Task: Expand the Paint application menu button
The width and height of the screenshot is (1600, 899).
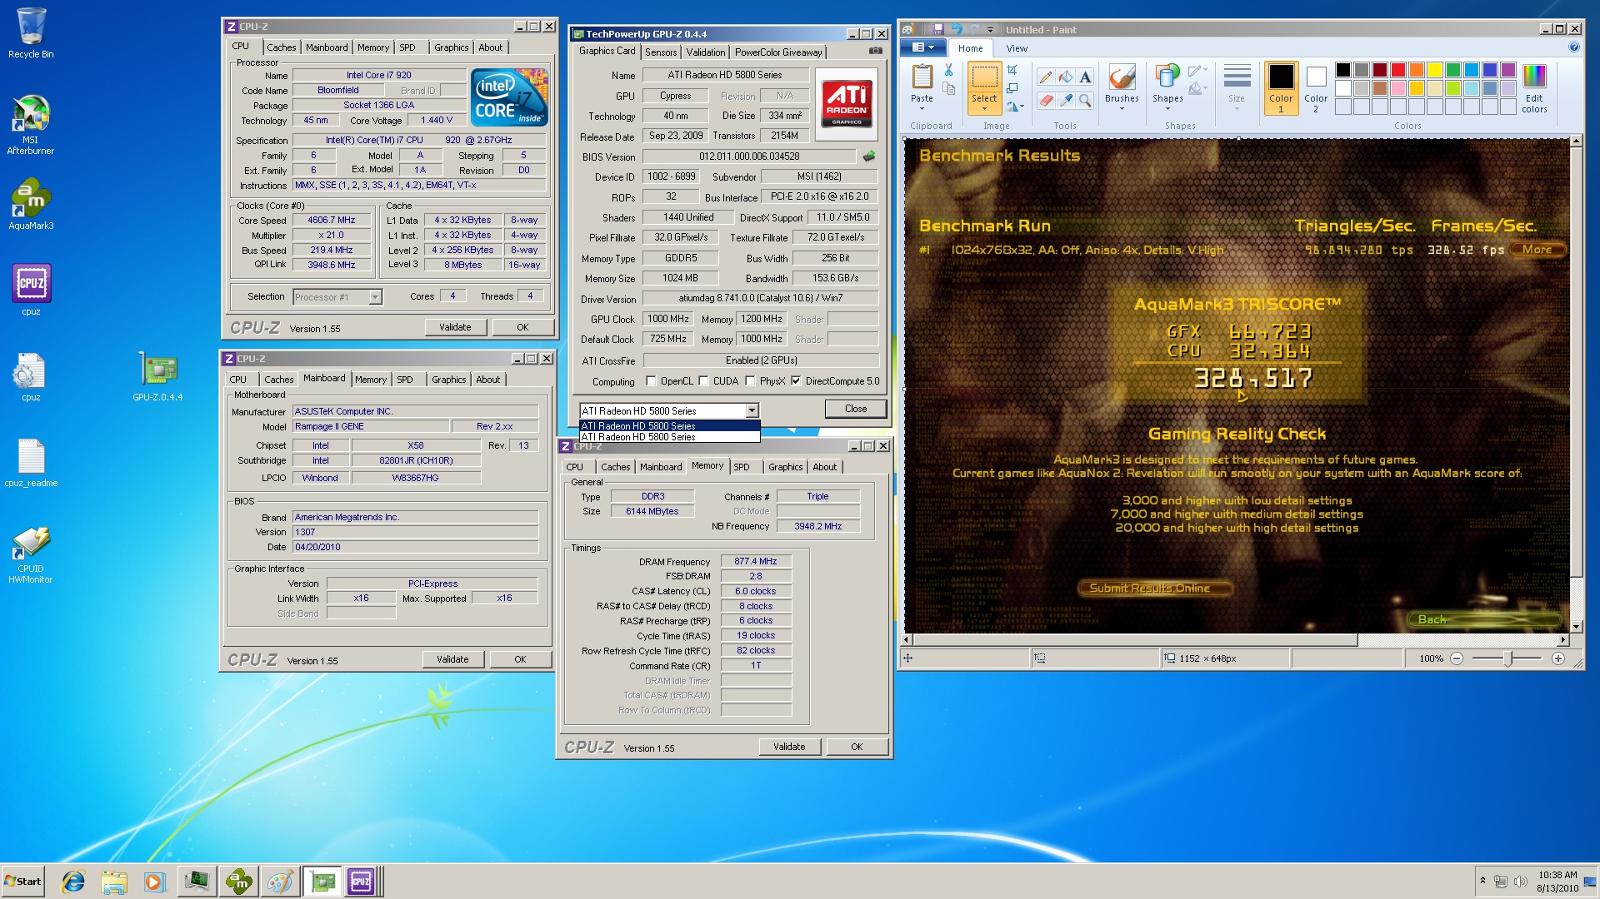Action: pyautogui.click(x=923, y=47)
